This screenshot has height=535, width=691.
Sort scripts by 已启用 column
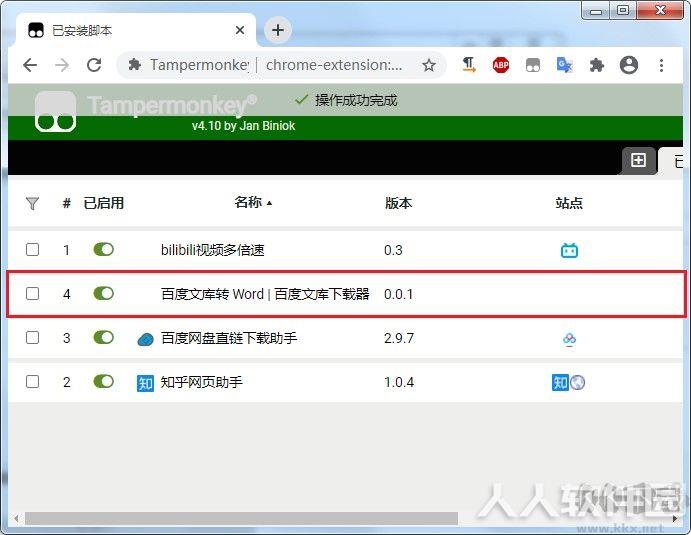(104, 203)
